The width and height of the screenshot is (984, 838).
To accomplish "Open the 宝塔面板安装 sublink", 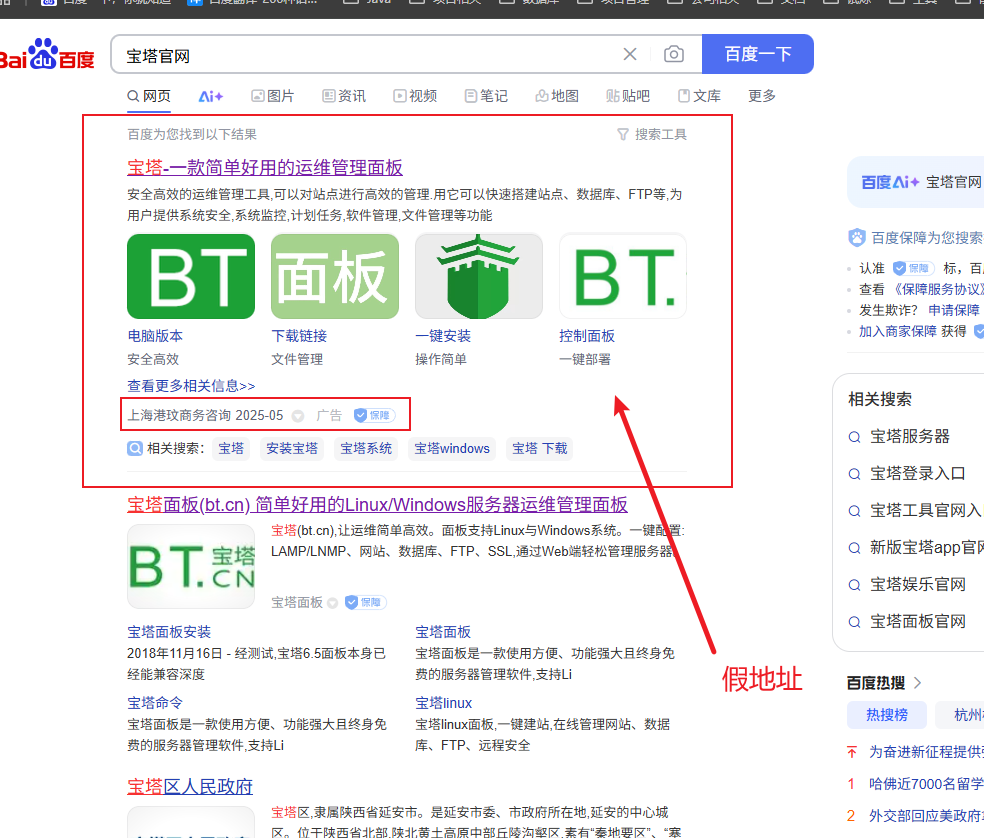I will (x=169, y=632).
